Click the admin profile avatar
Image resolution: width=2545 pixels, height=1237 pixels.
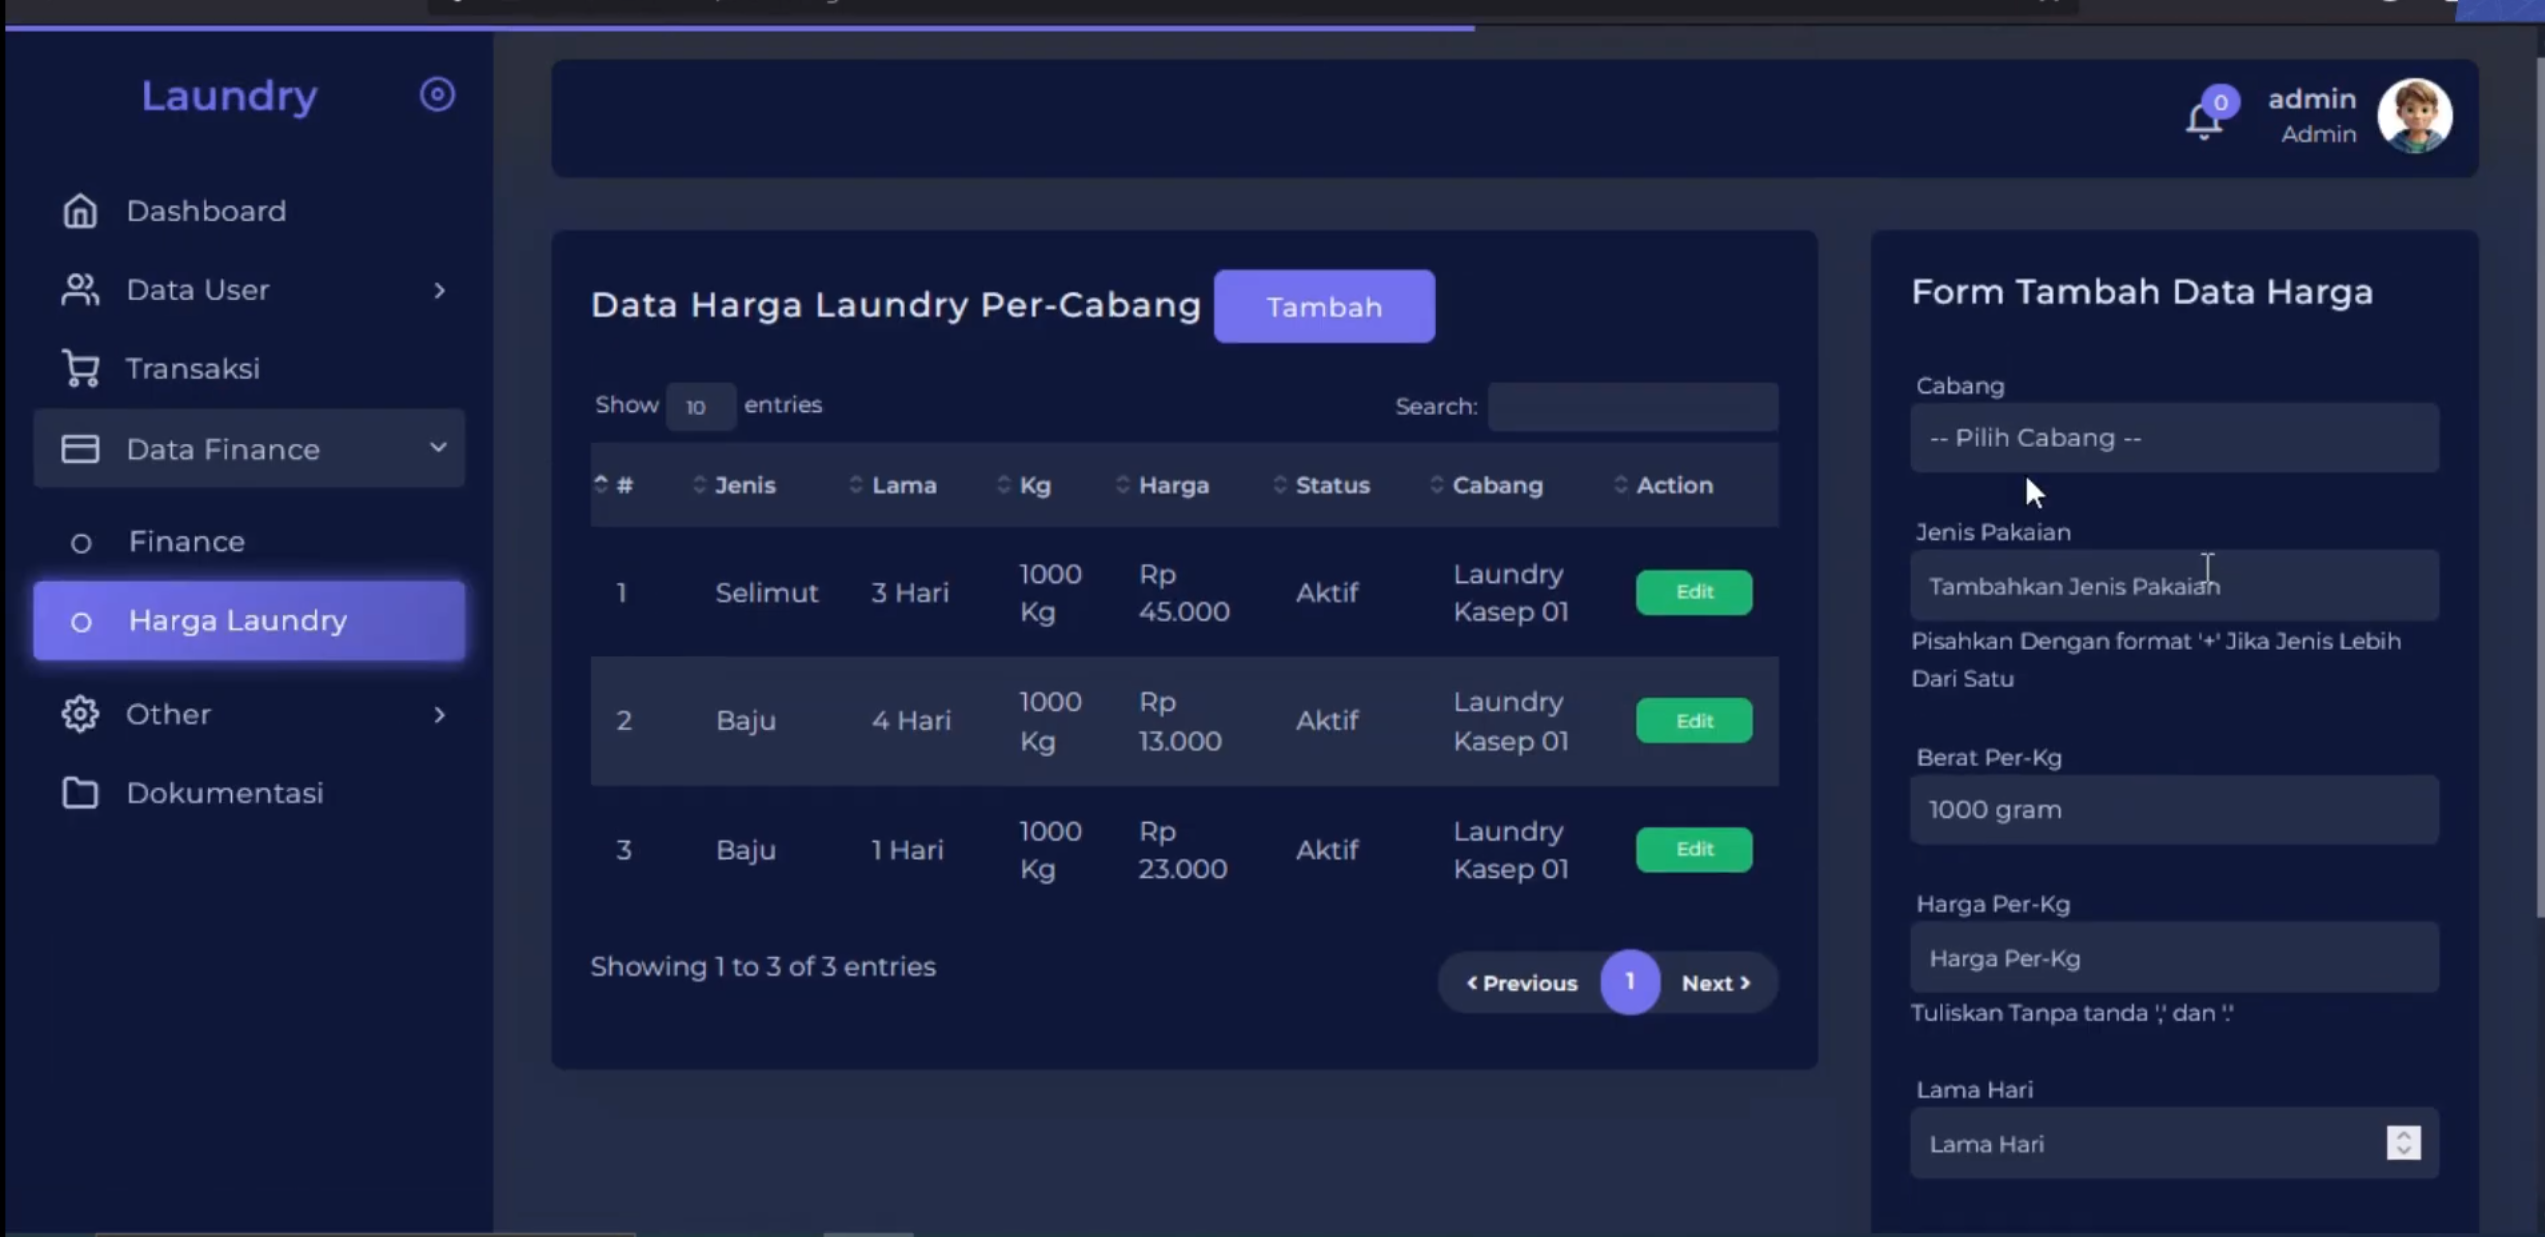coord(2415,116)
